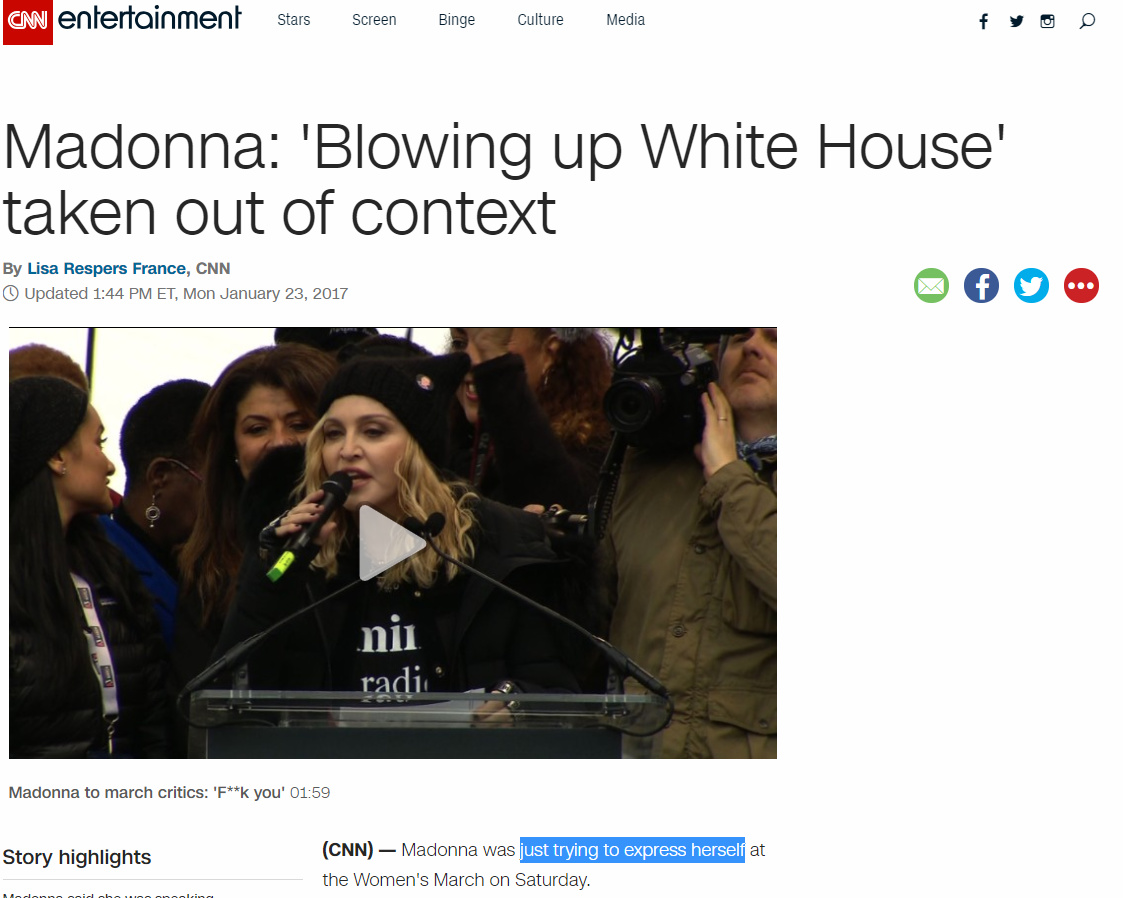Image resolution: width=1123 pixels, height=898 pixels.
Task: Click the search magnifier icon
Action: point(1087,21)
